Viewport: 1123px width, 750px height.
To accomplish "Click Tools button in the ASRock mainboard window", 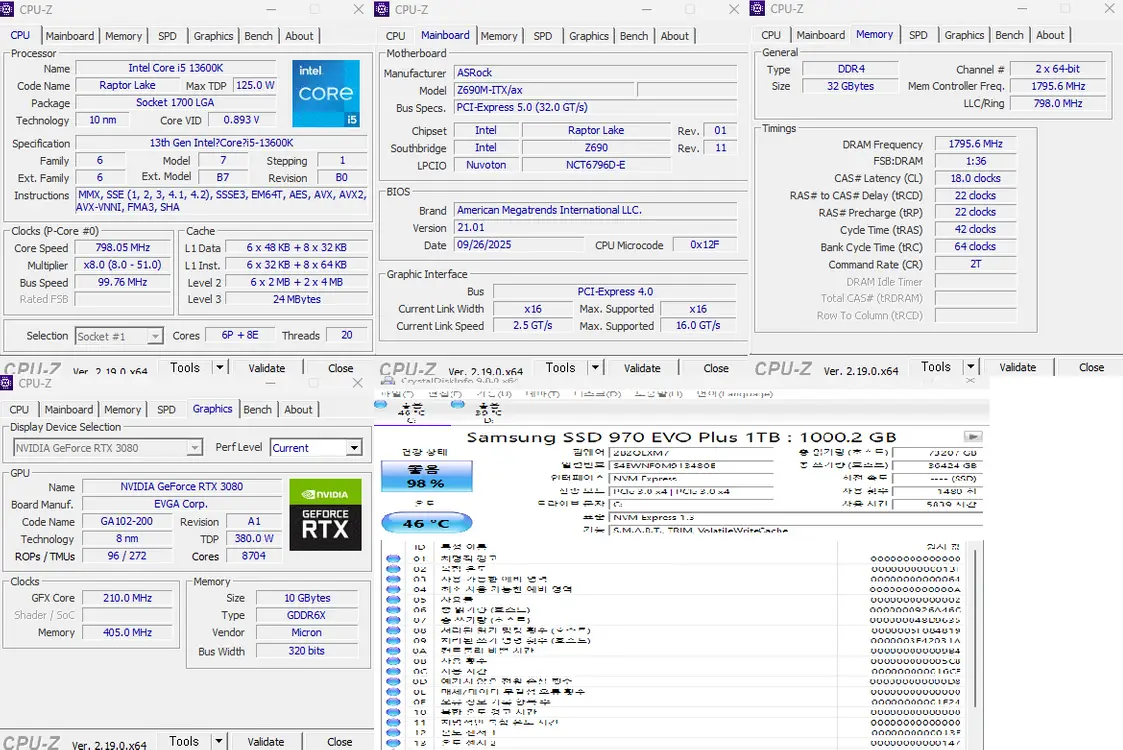I will (560, 367).
